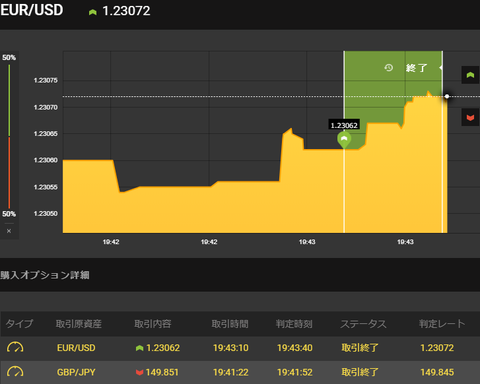Click the 1.23075 price axis label

click(x=45, y=80)
